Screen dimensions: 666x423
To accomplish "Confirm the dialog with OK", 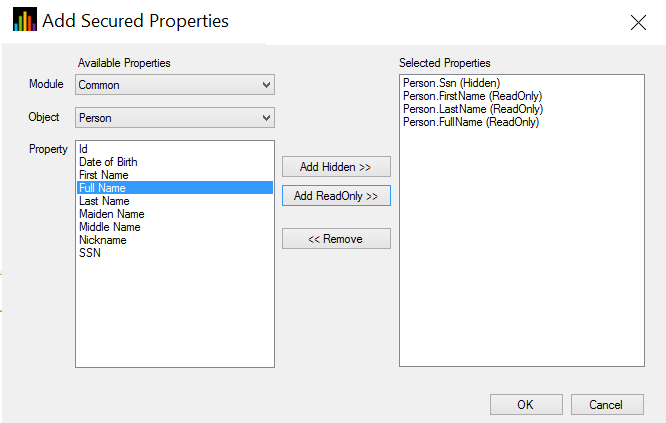I will (525, 405).
